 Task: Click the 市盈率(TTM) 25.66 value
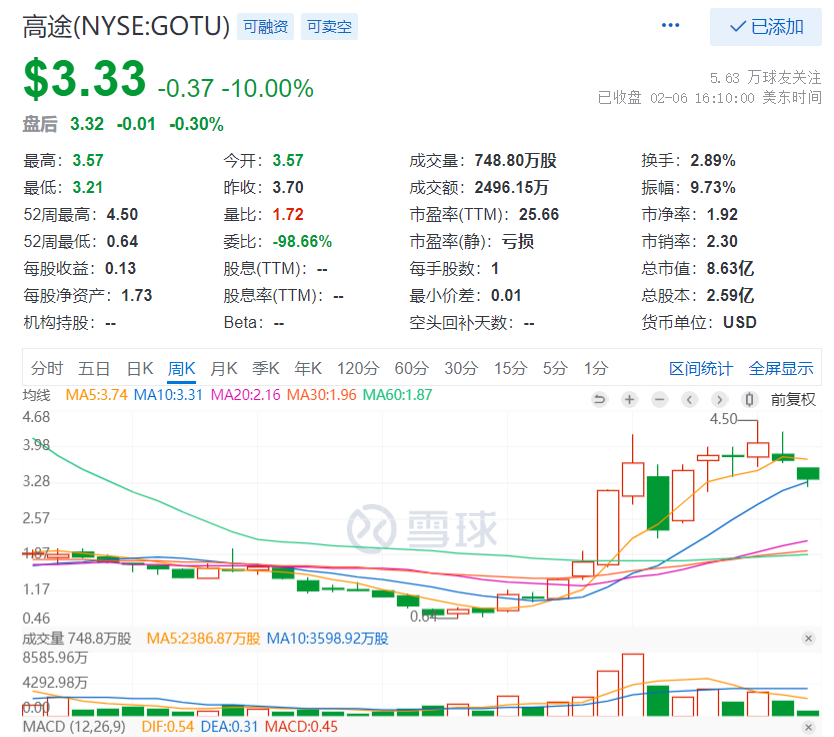539,214
